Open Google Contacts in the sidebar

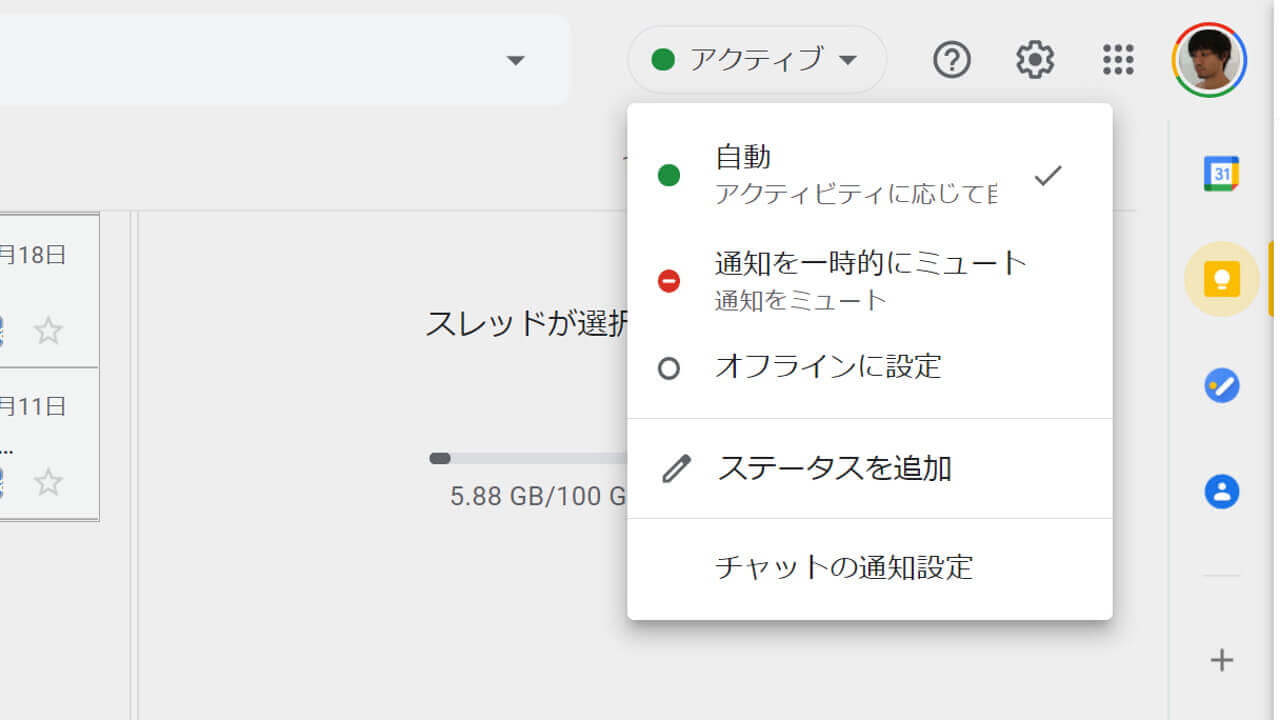(x=1221, y=491)
